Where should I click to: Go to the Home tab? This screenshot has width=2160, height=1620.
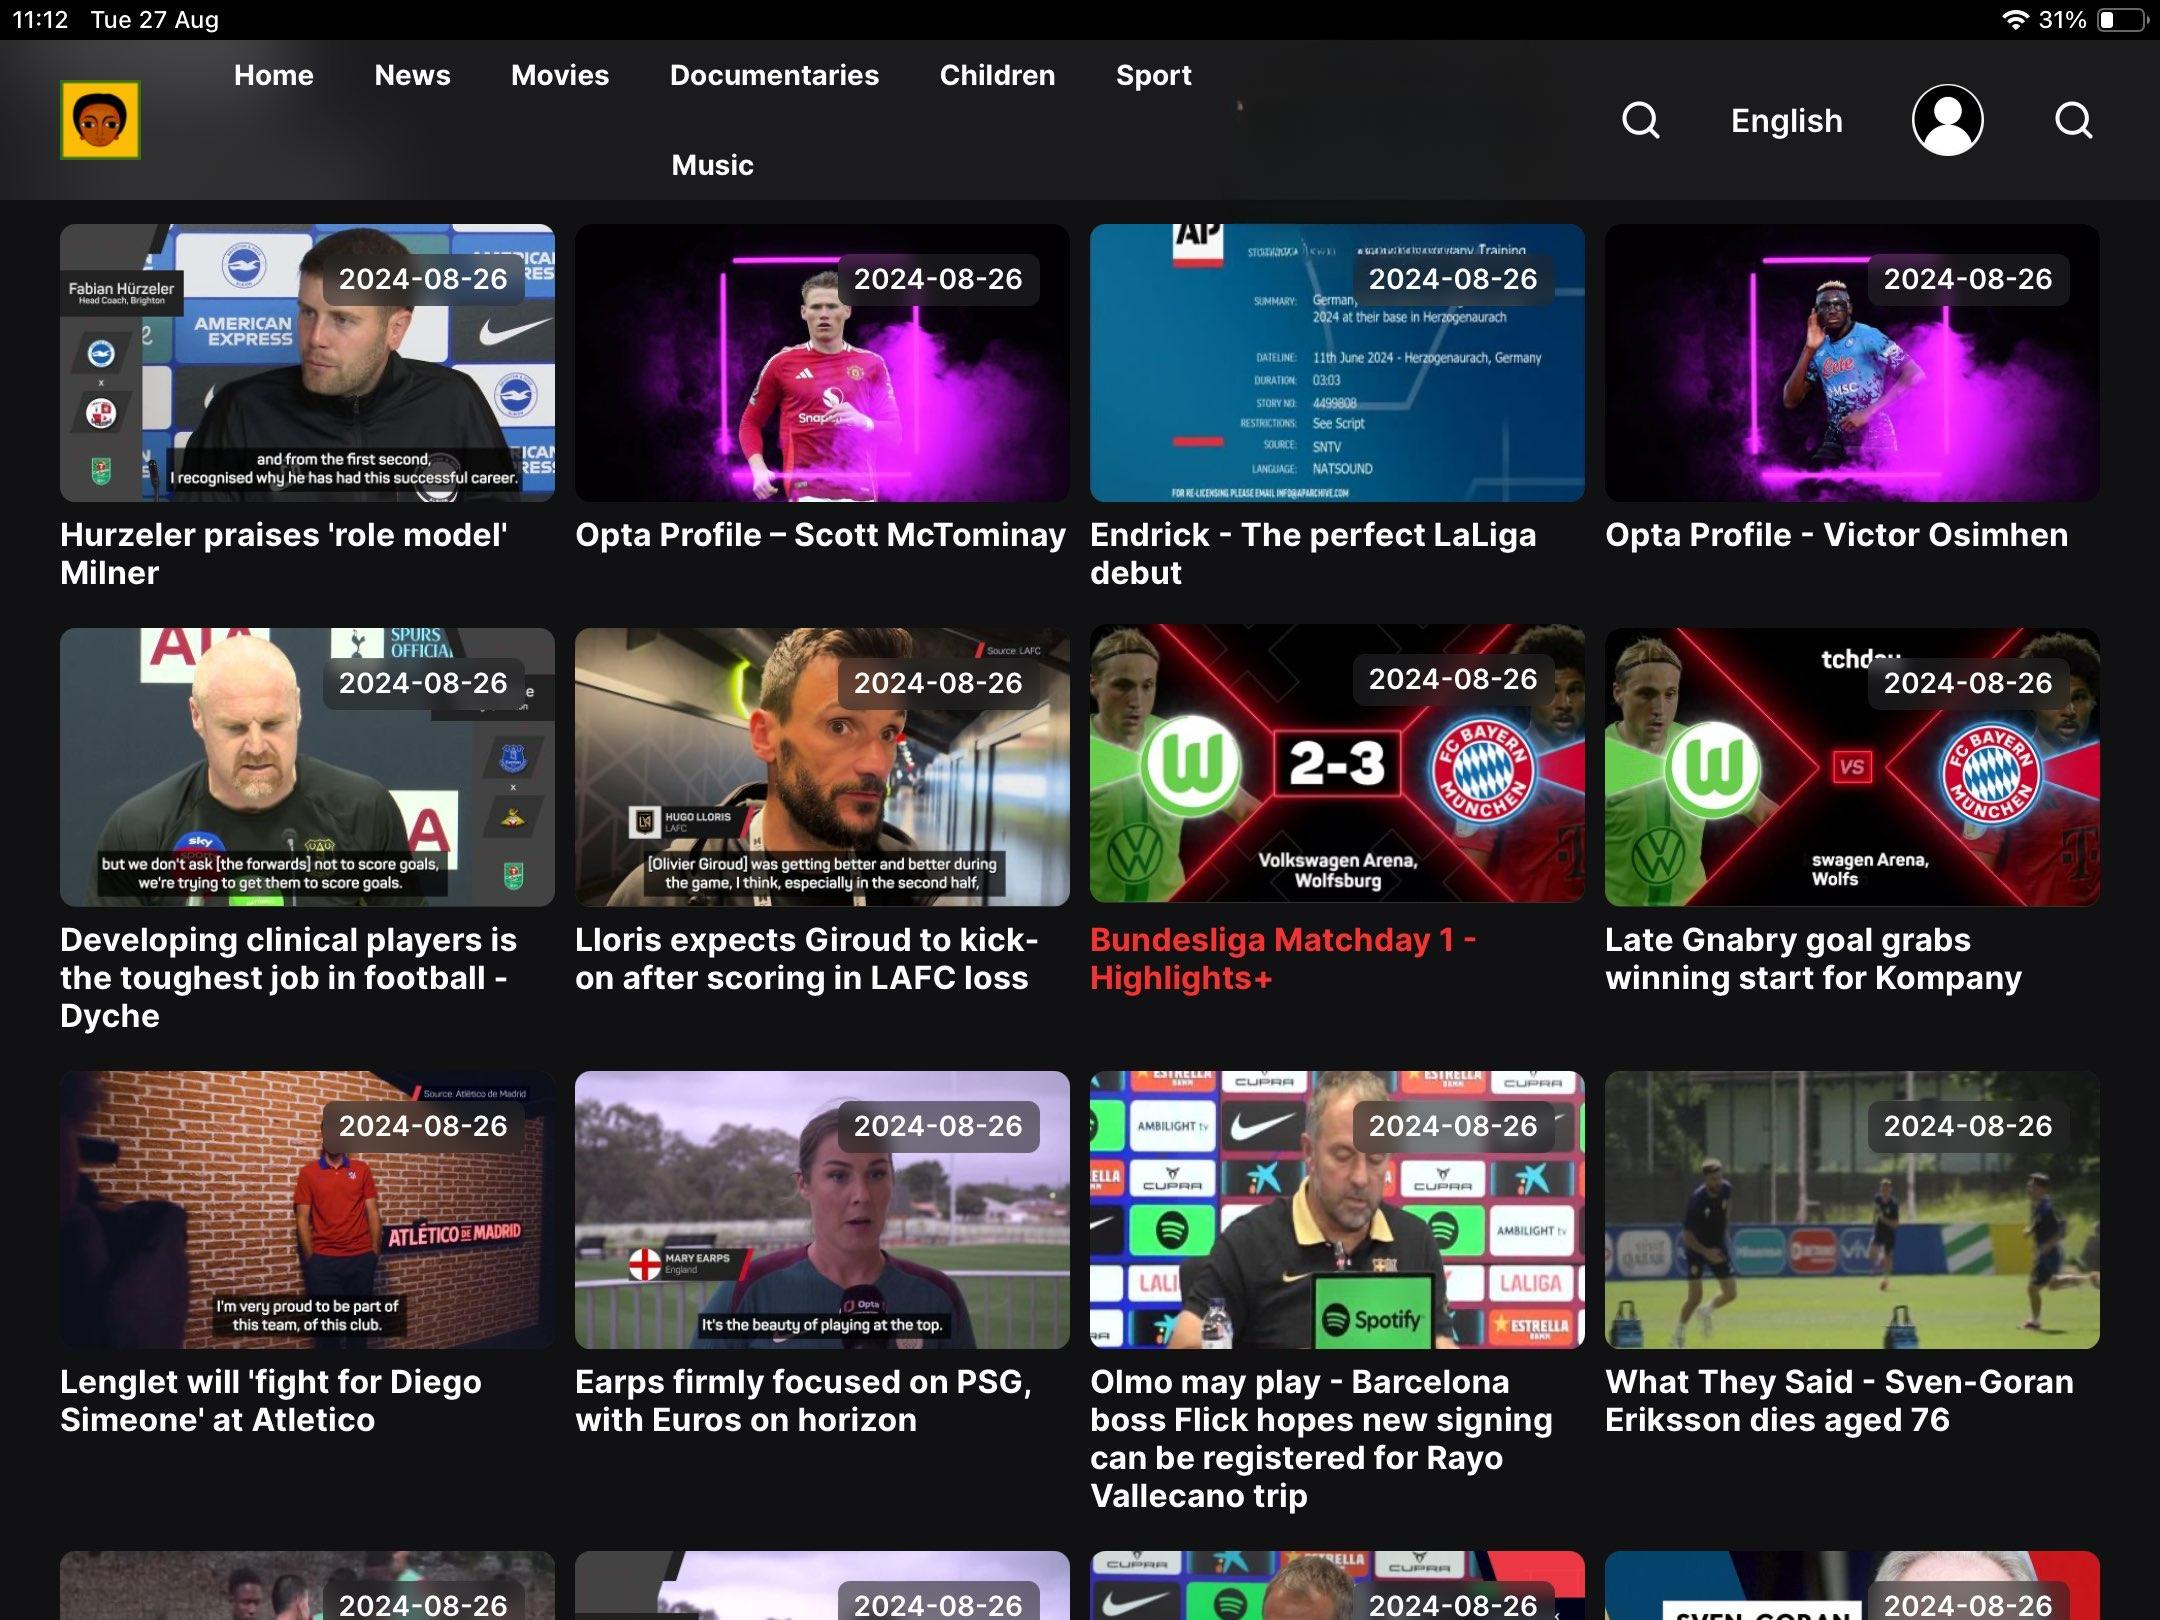coord(273,75)
